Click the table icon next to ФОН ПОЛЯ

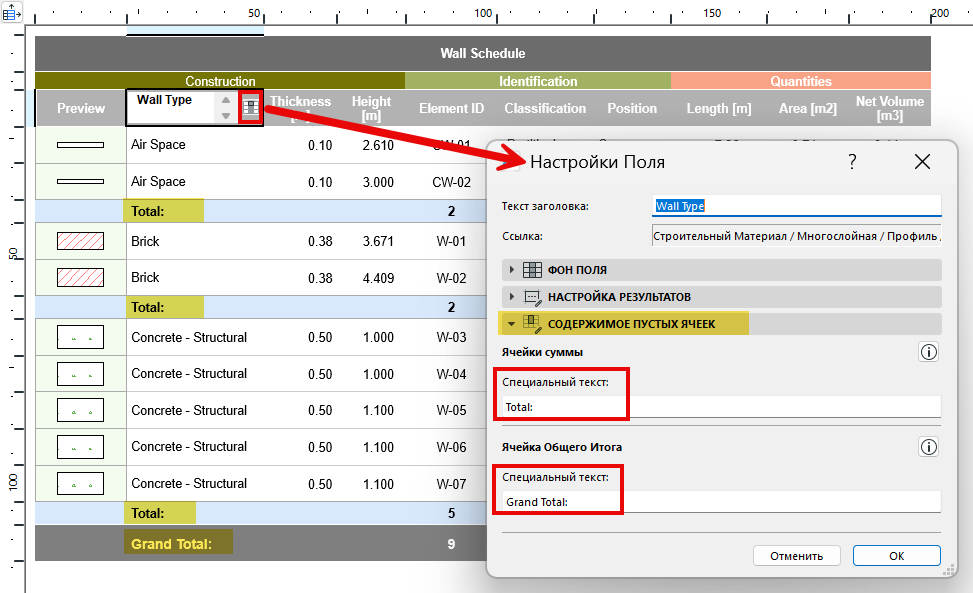click(532, 270)
